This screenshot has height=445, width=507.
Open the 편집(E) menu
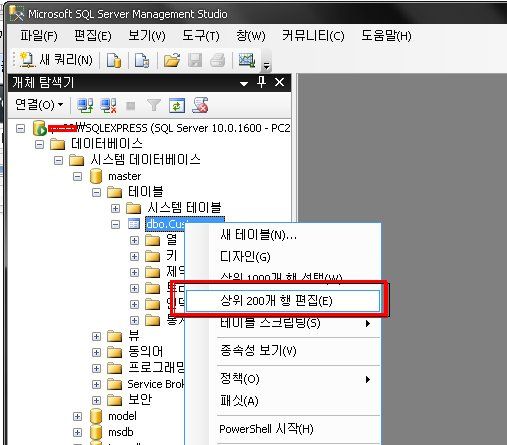pos(93,36)
